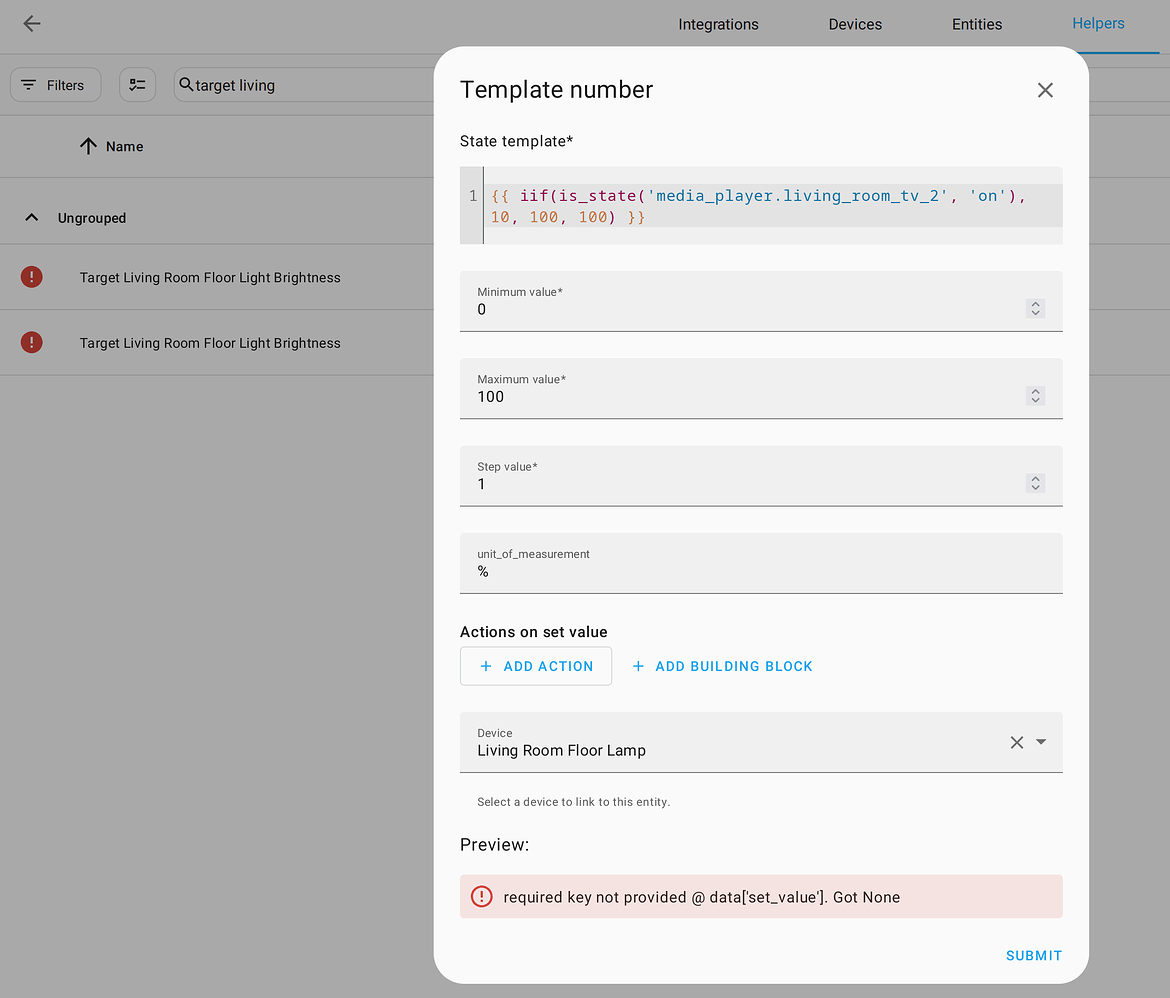Screen dimensions: 1170x998
Task: Open the Entities tab
Action: click(x=976, y=24)
